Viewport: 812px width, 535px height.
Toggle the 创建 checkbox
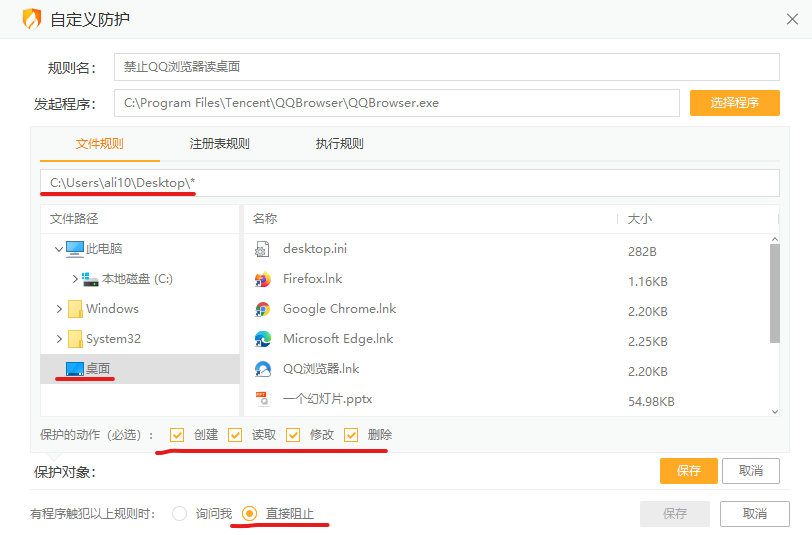pos(177,435)
